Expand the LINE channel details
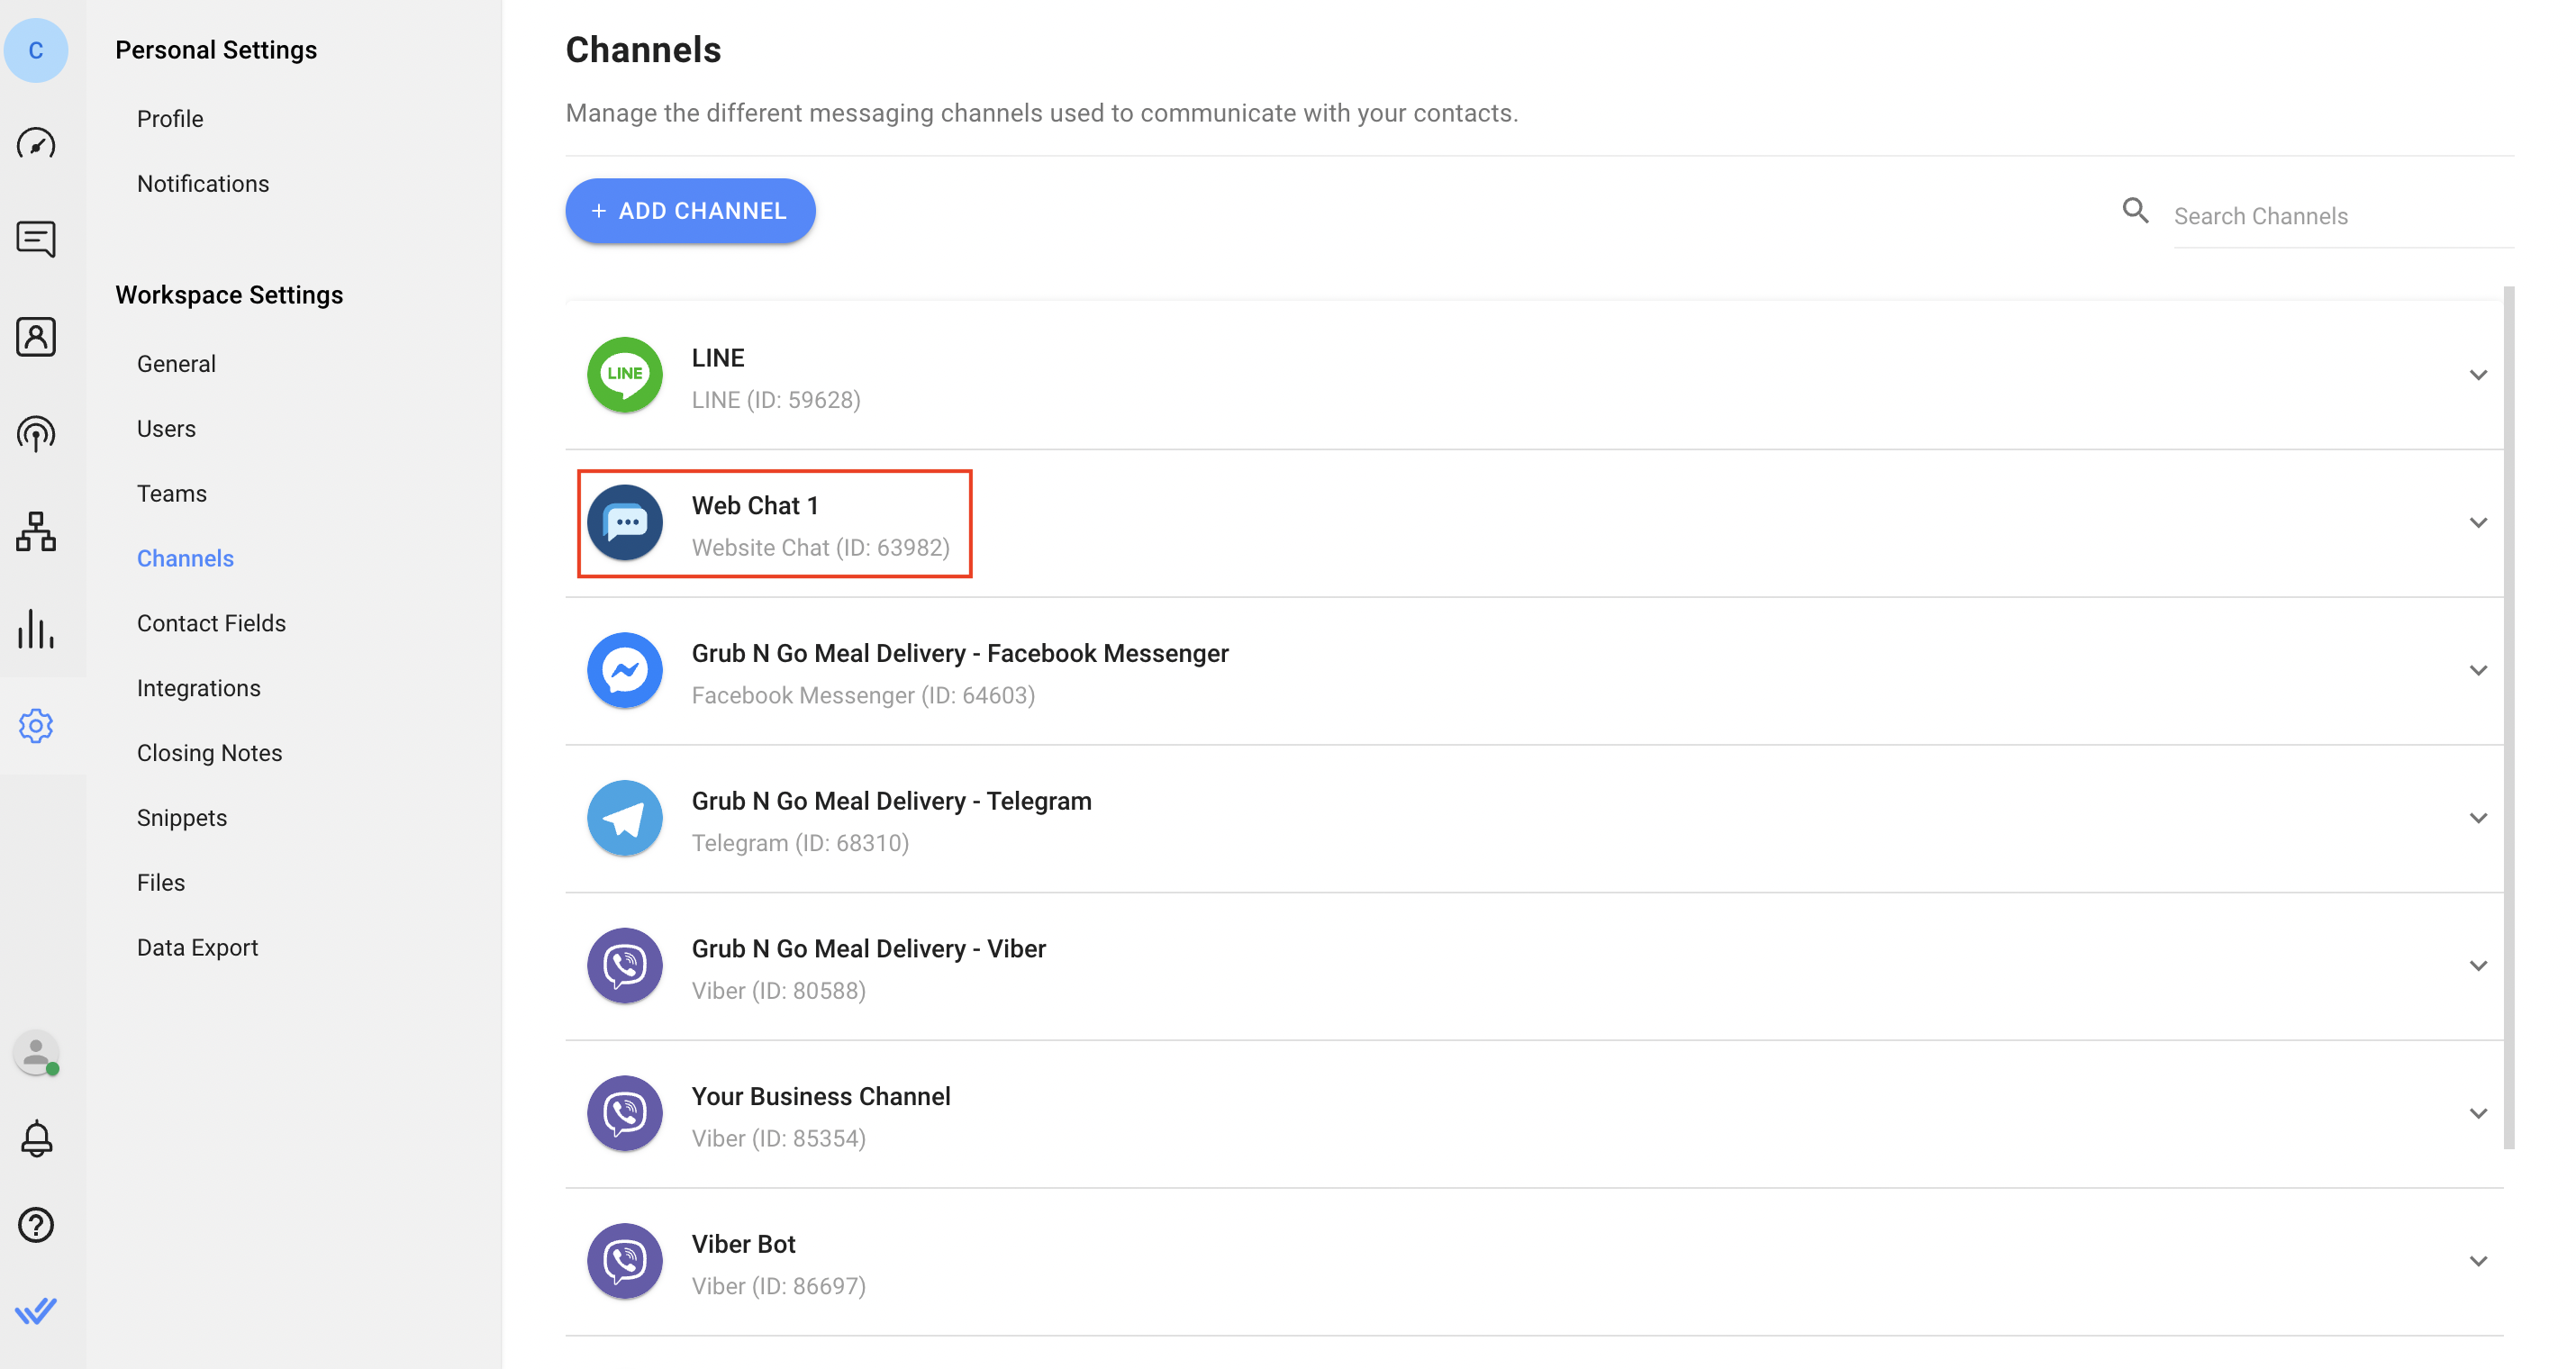The height and width of the screenshot is (1369, 2576). tap(2477, 375)
